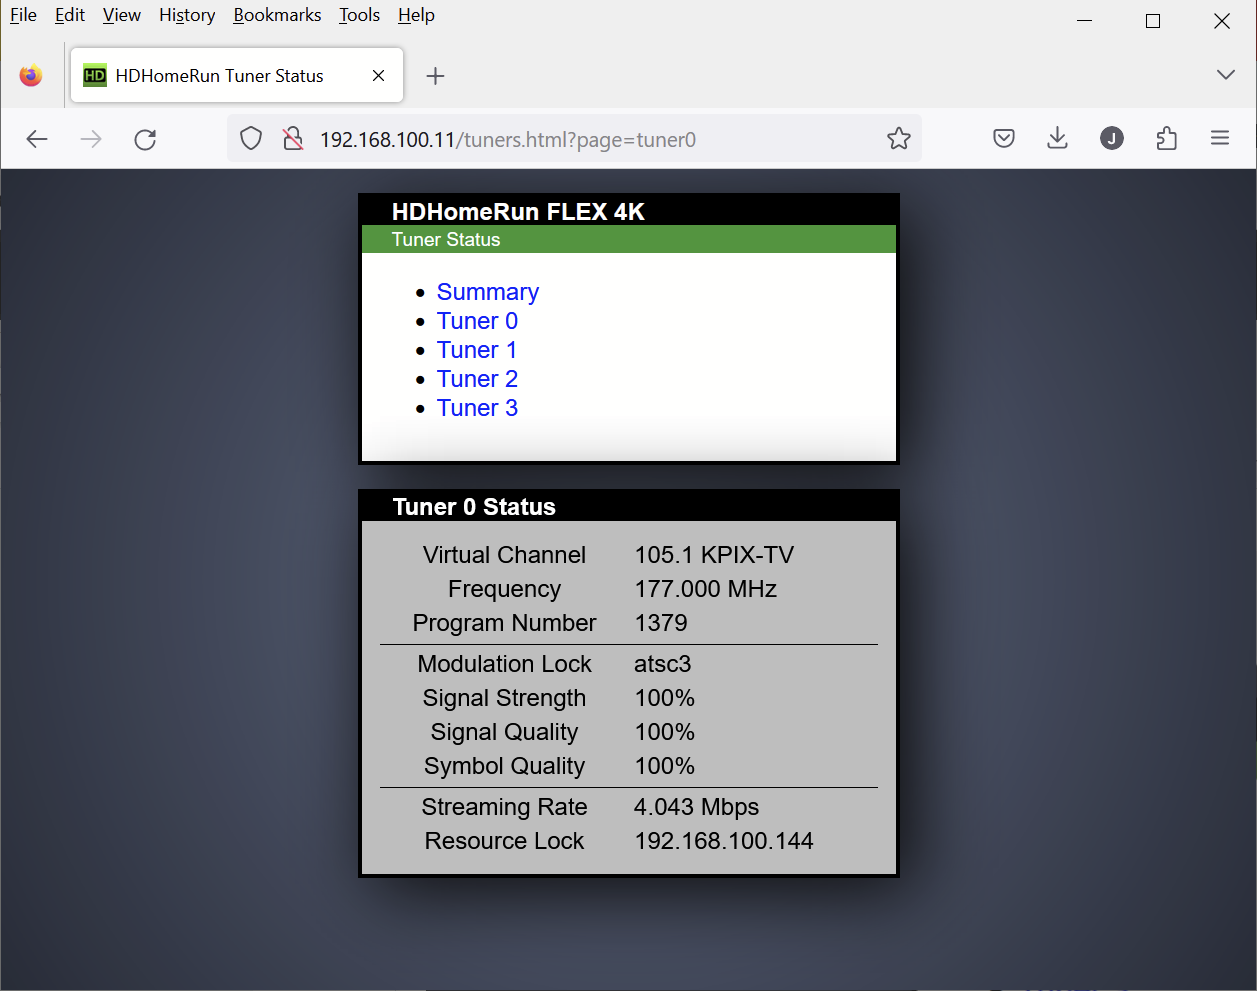
Task: Open the Pocket save icon
Action: pos(1004,139)
